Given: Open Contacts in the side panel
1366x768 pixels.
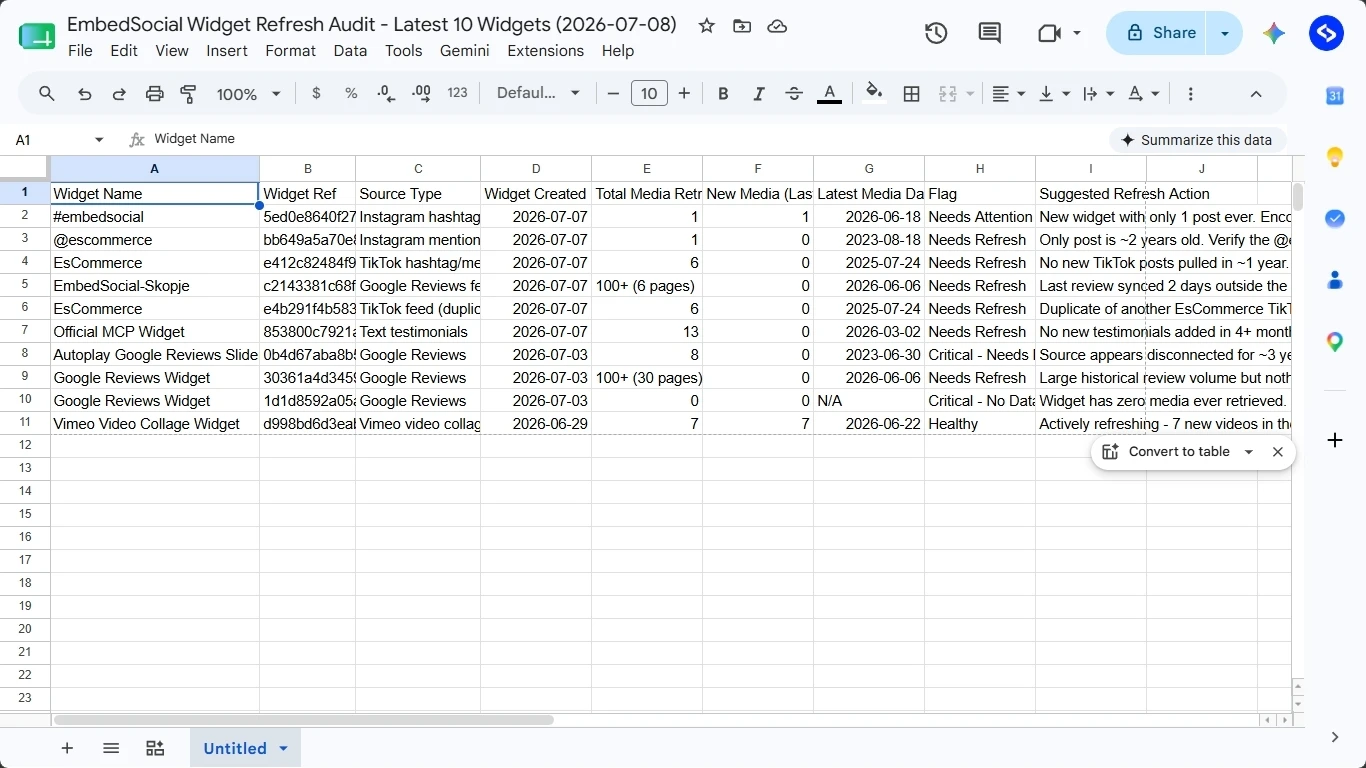Looking at the screenshot, I should (1335, 280).
